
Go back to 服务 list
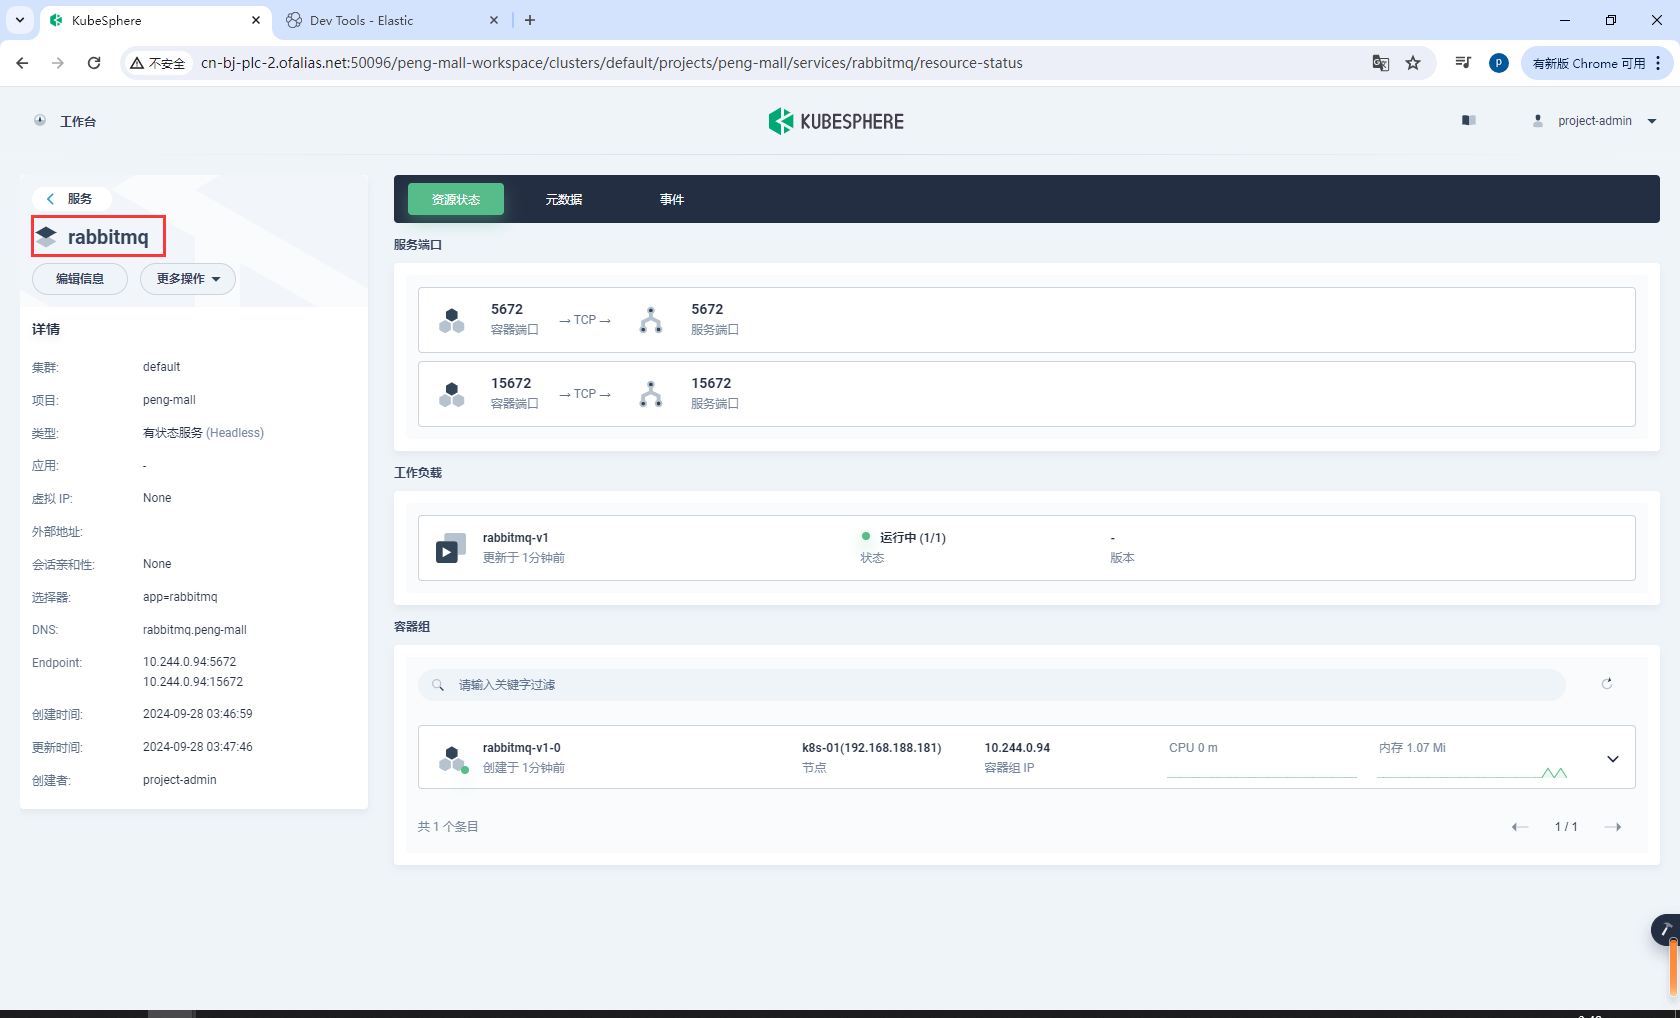click(70, 198)
